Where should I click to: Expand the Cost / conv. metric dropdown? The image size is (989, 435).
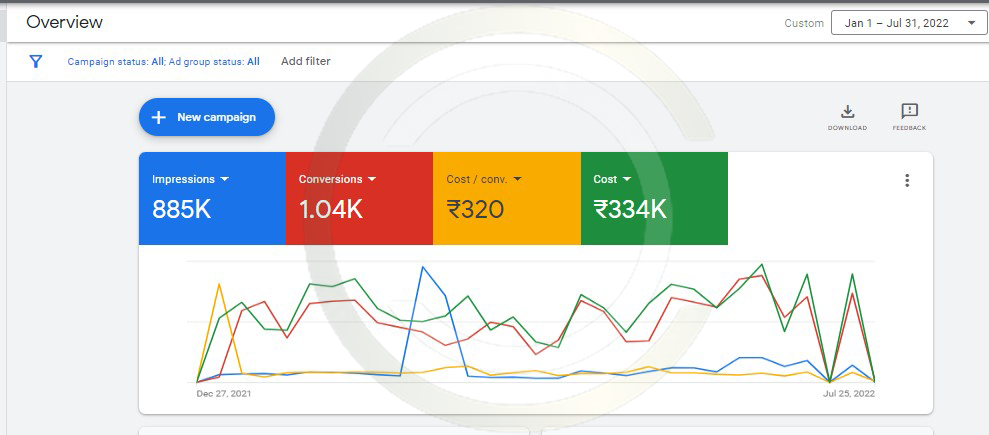tap(517, 179)
